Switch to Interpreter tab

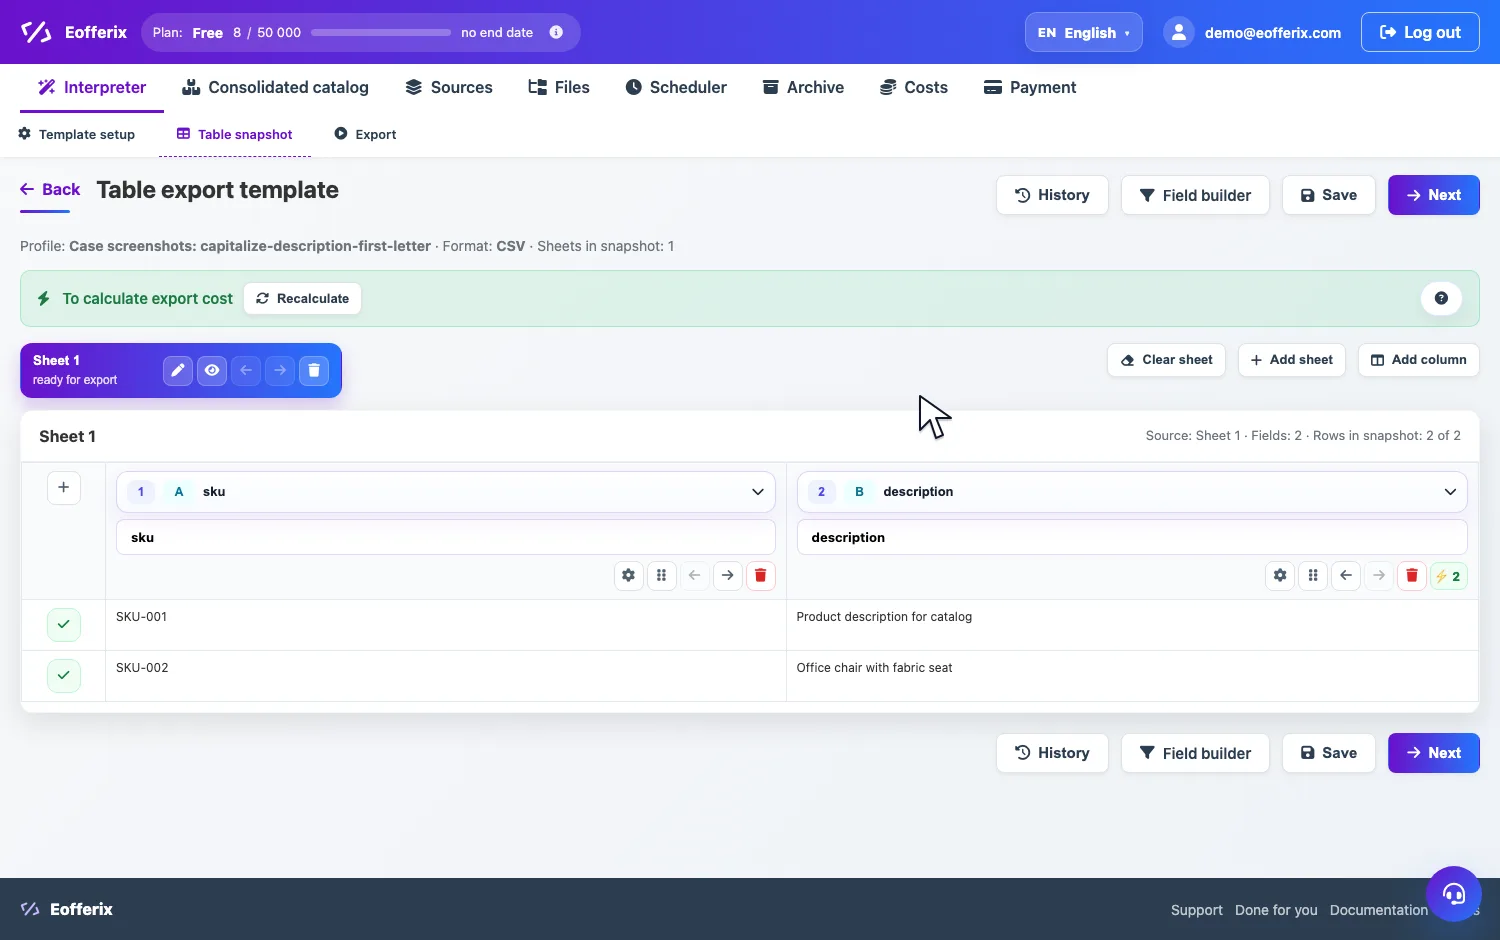(x=92, y=87)
